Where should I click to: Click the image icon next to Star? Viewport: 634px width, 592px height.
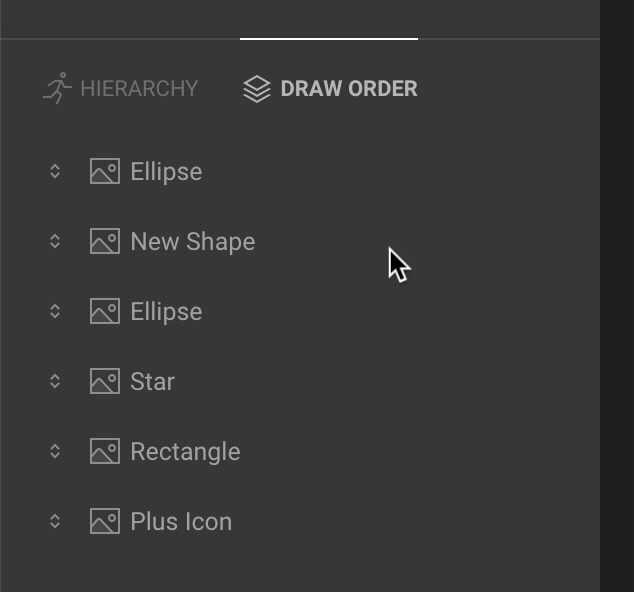click(105, 381)
